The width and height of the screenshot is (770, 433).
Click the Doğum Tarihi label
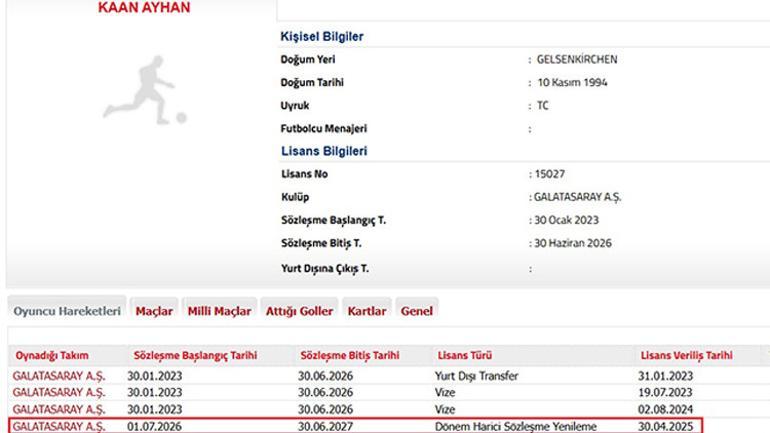pos(312,82)
